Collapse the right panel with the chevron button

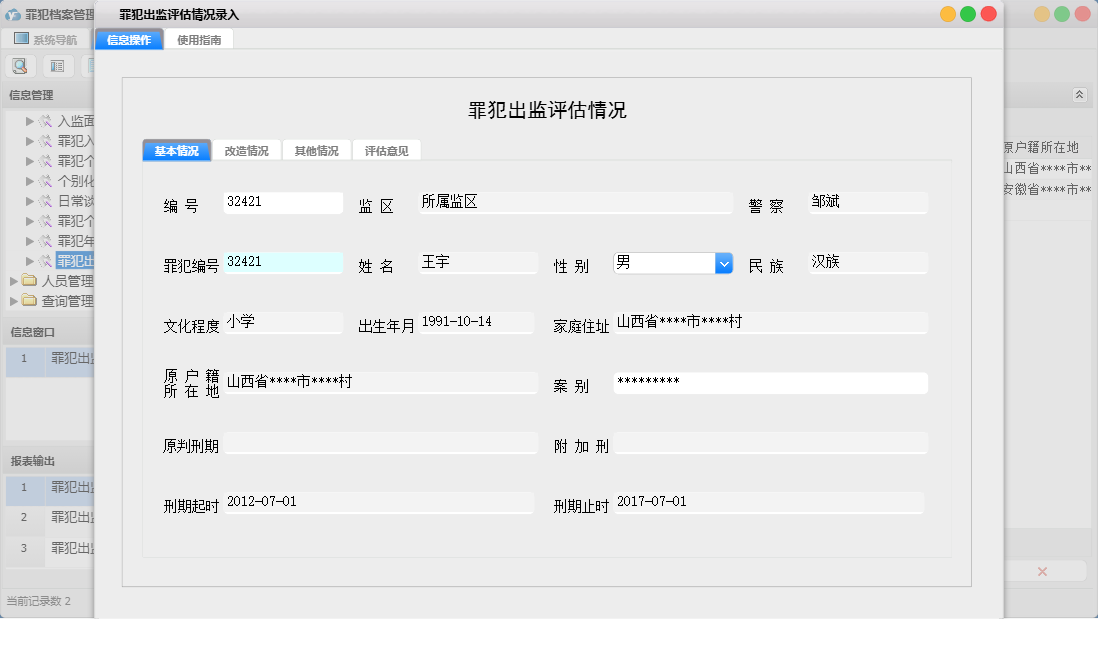(x=1079, y=94)
